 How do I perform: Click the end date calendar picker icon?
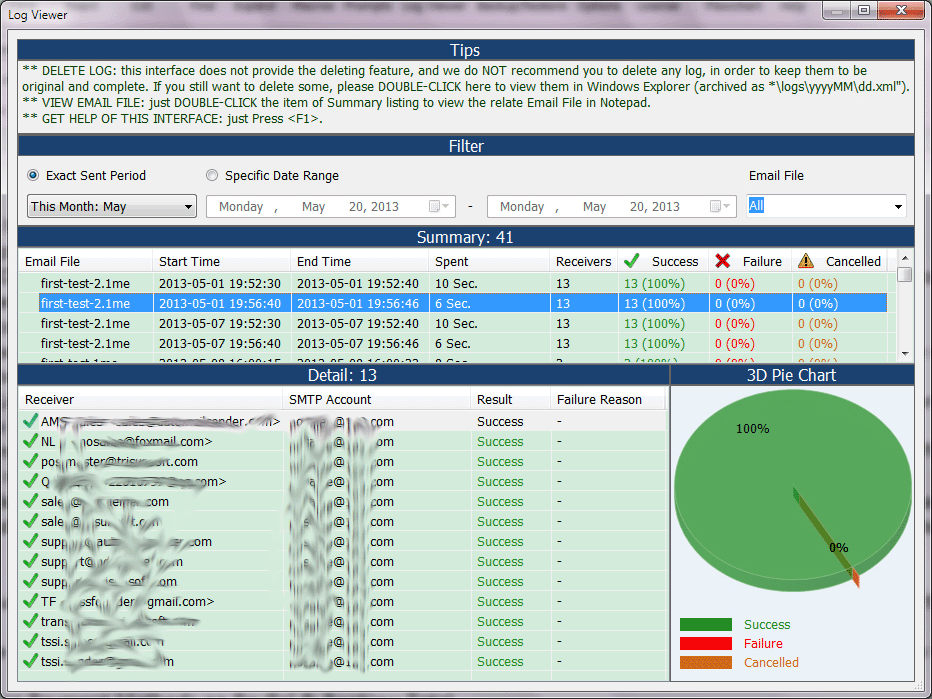720,206
